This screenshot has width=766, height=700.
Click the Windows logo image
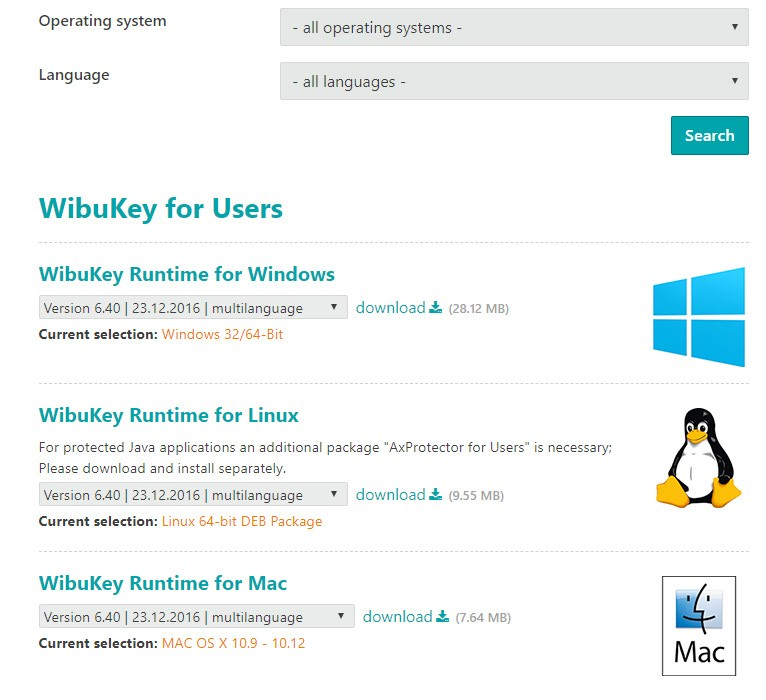pos(699,317)
